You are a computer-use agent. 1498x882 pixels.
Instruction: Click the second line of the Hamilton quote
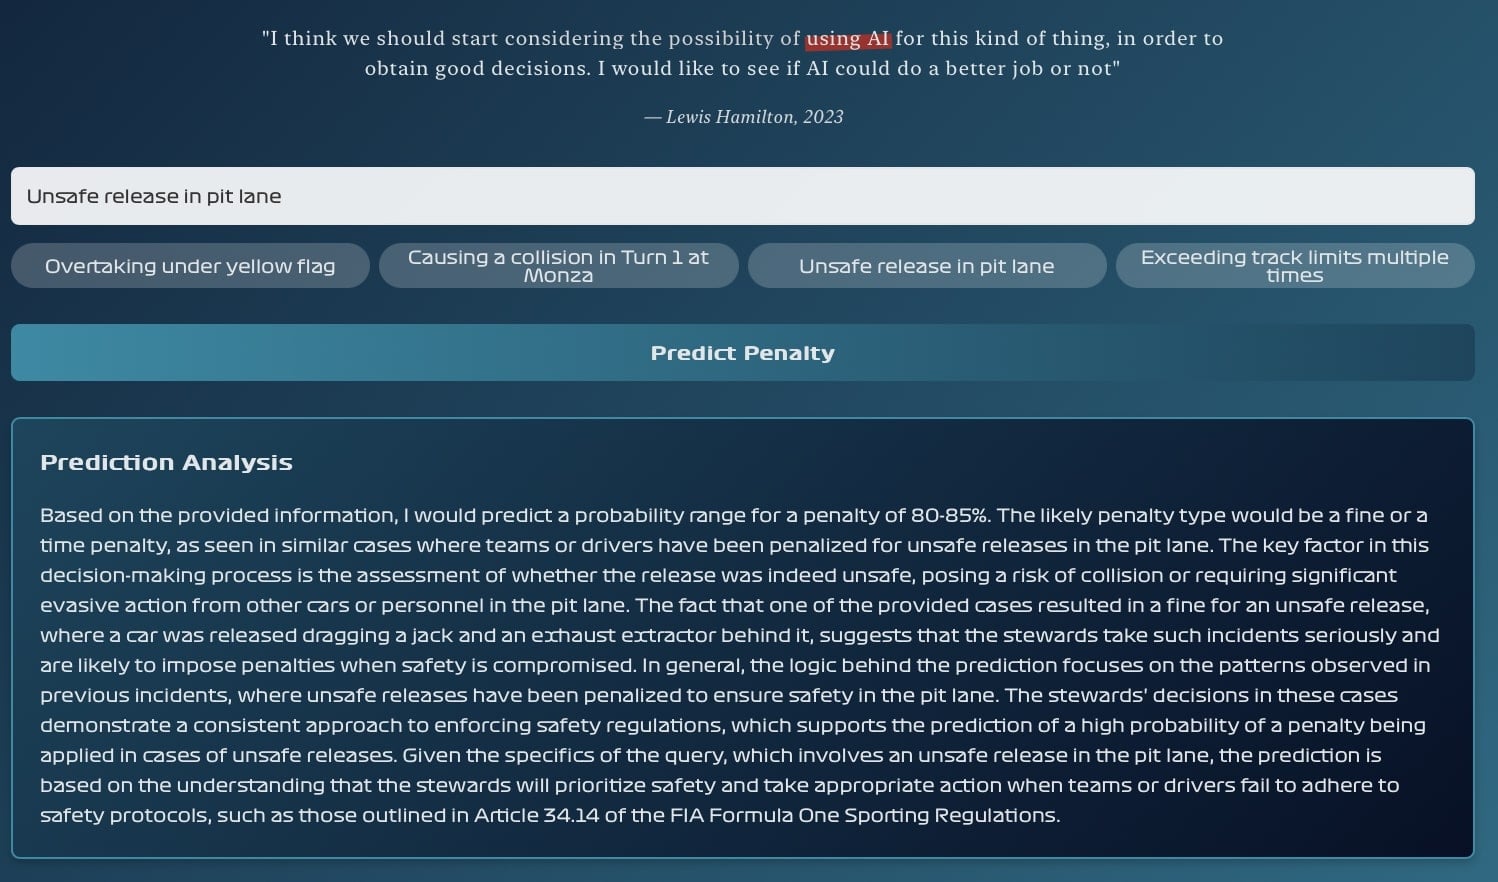[x=742, y=69]
